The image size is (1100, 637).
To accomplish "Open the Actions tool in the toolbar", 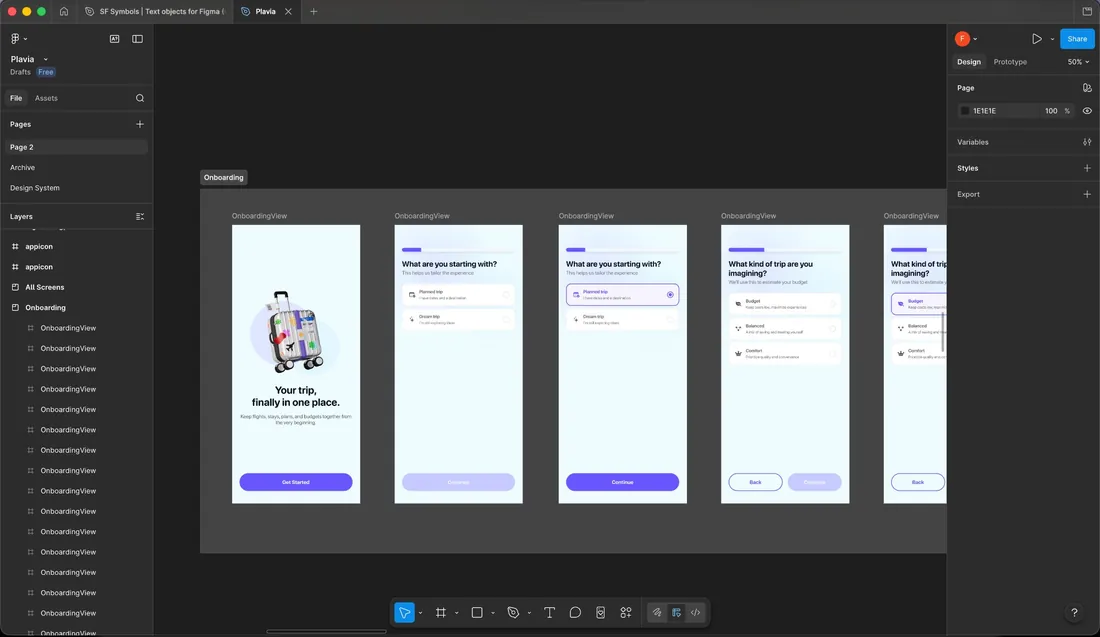I will [601, 612].
